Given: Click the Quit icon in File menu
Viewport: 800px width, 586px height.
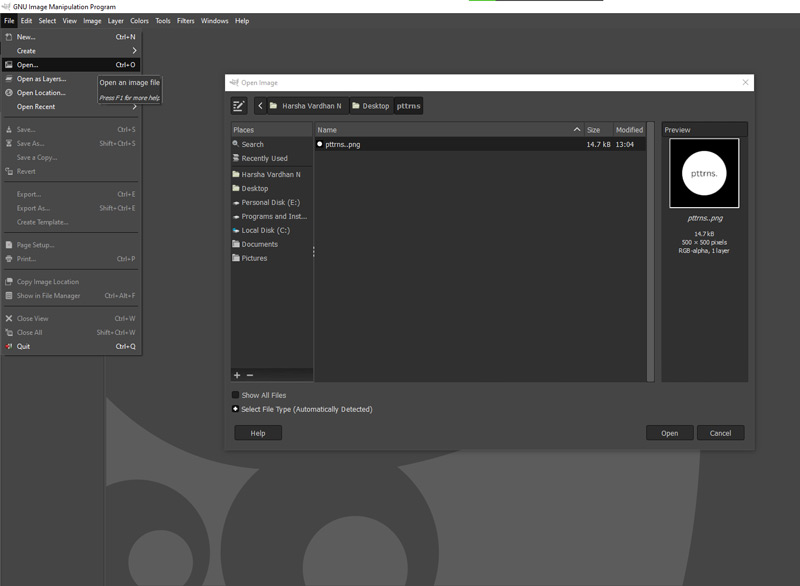Looking at the screenshot, I should tap(9, 346).
